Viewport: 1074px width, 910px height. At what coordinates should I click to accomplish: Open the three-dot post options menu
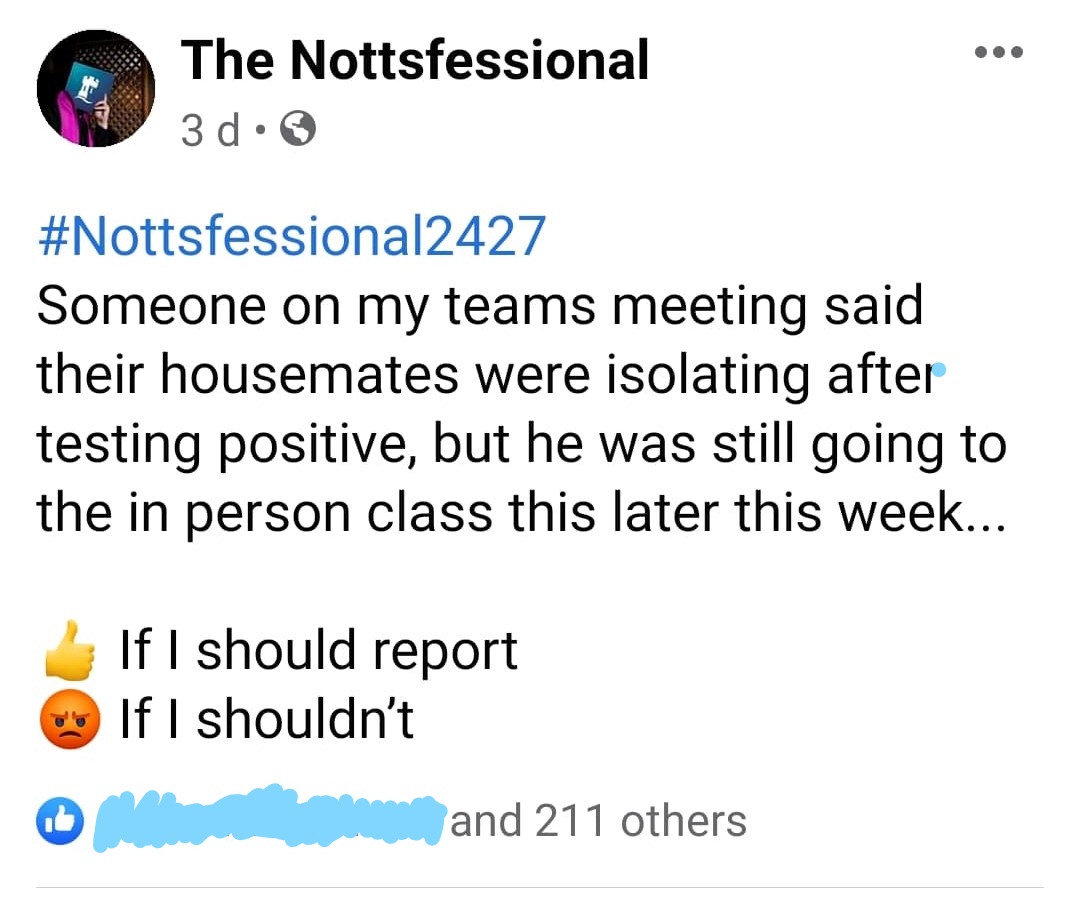tap(999, 52)
